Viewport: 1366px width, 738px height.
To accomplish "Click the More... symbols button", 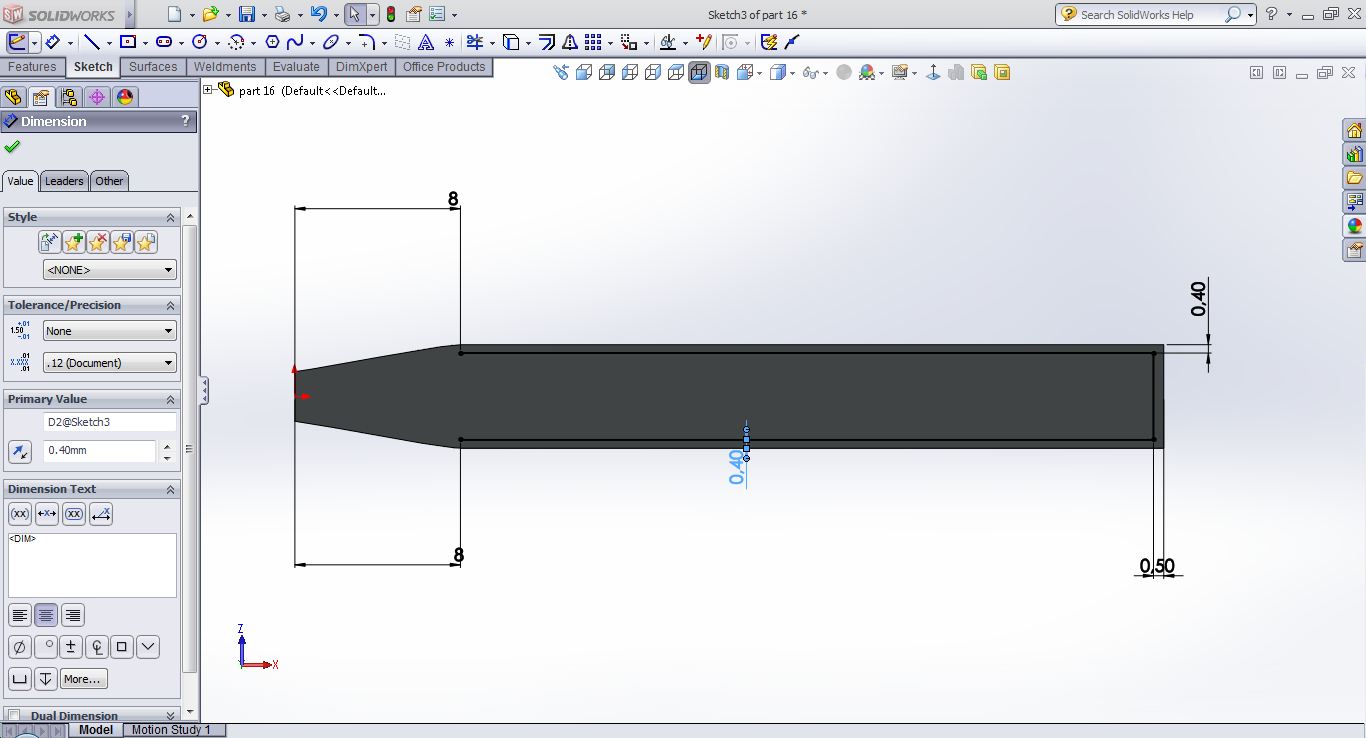I will point(82,679).
